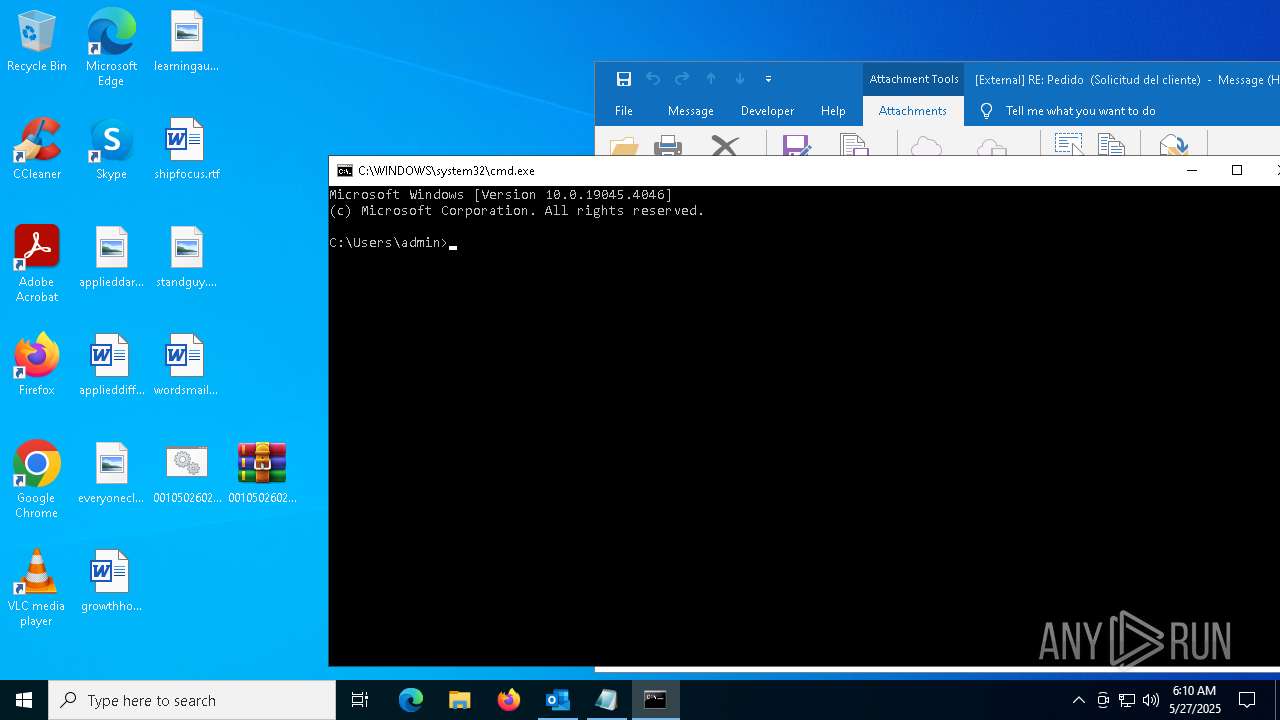Switch to Message ribbon tab

[691, 111]
